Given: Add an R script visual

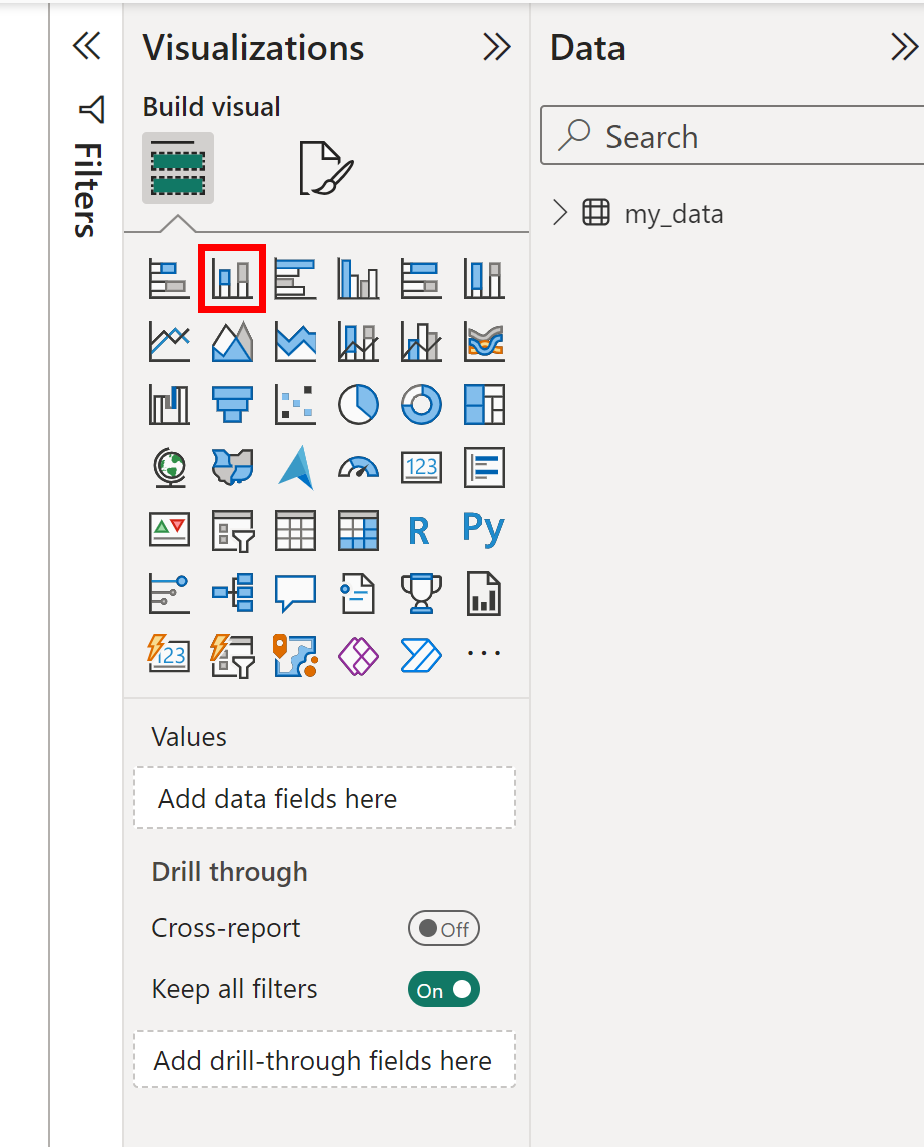Looking at the screenshot, I should (x=421, y=530).
